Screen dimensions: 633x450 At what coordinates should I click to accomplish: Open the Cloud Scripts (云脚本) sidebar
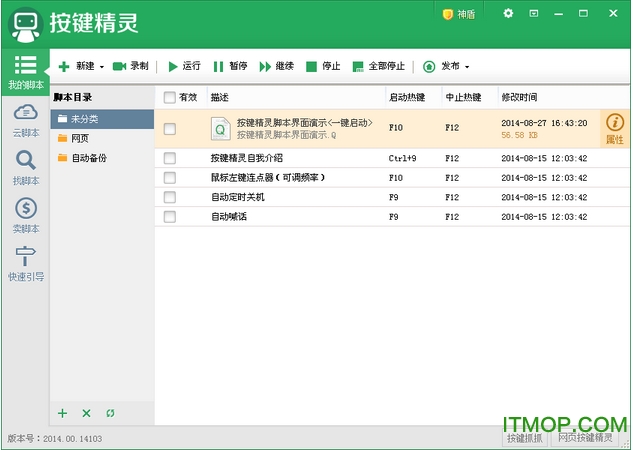(x=25, y=119)
